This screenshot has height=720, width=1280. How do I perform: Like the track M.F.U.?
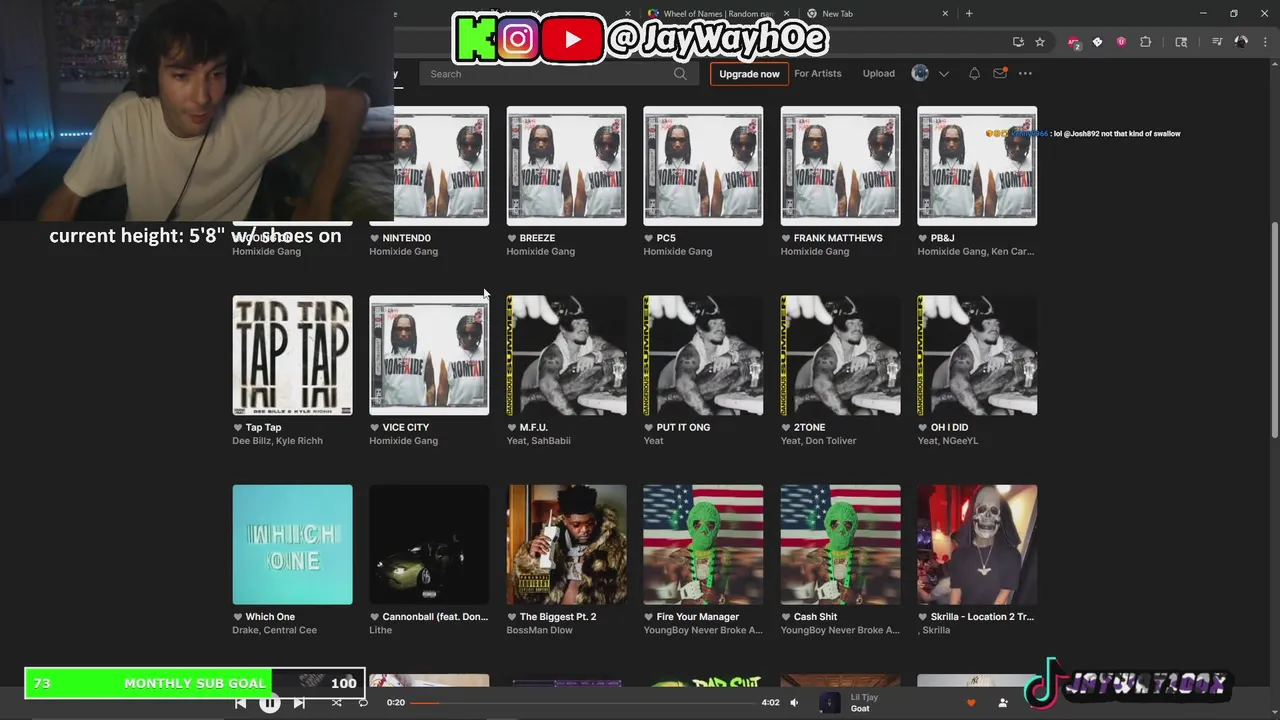[512, 427]
